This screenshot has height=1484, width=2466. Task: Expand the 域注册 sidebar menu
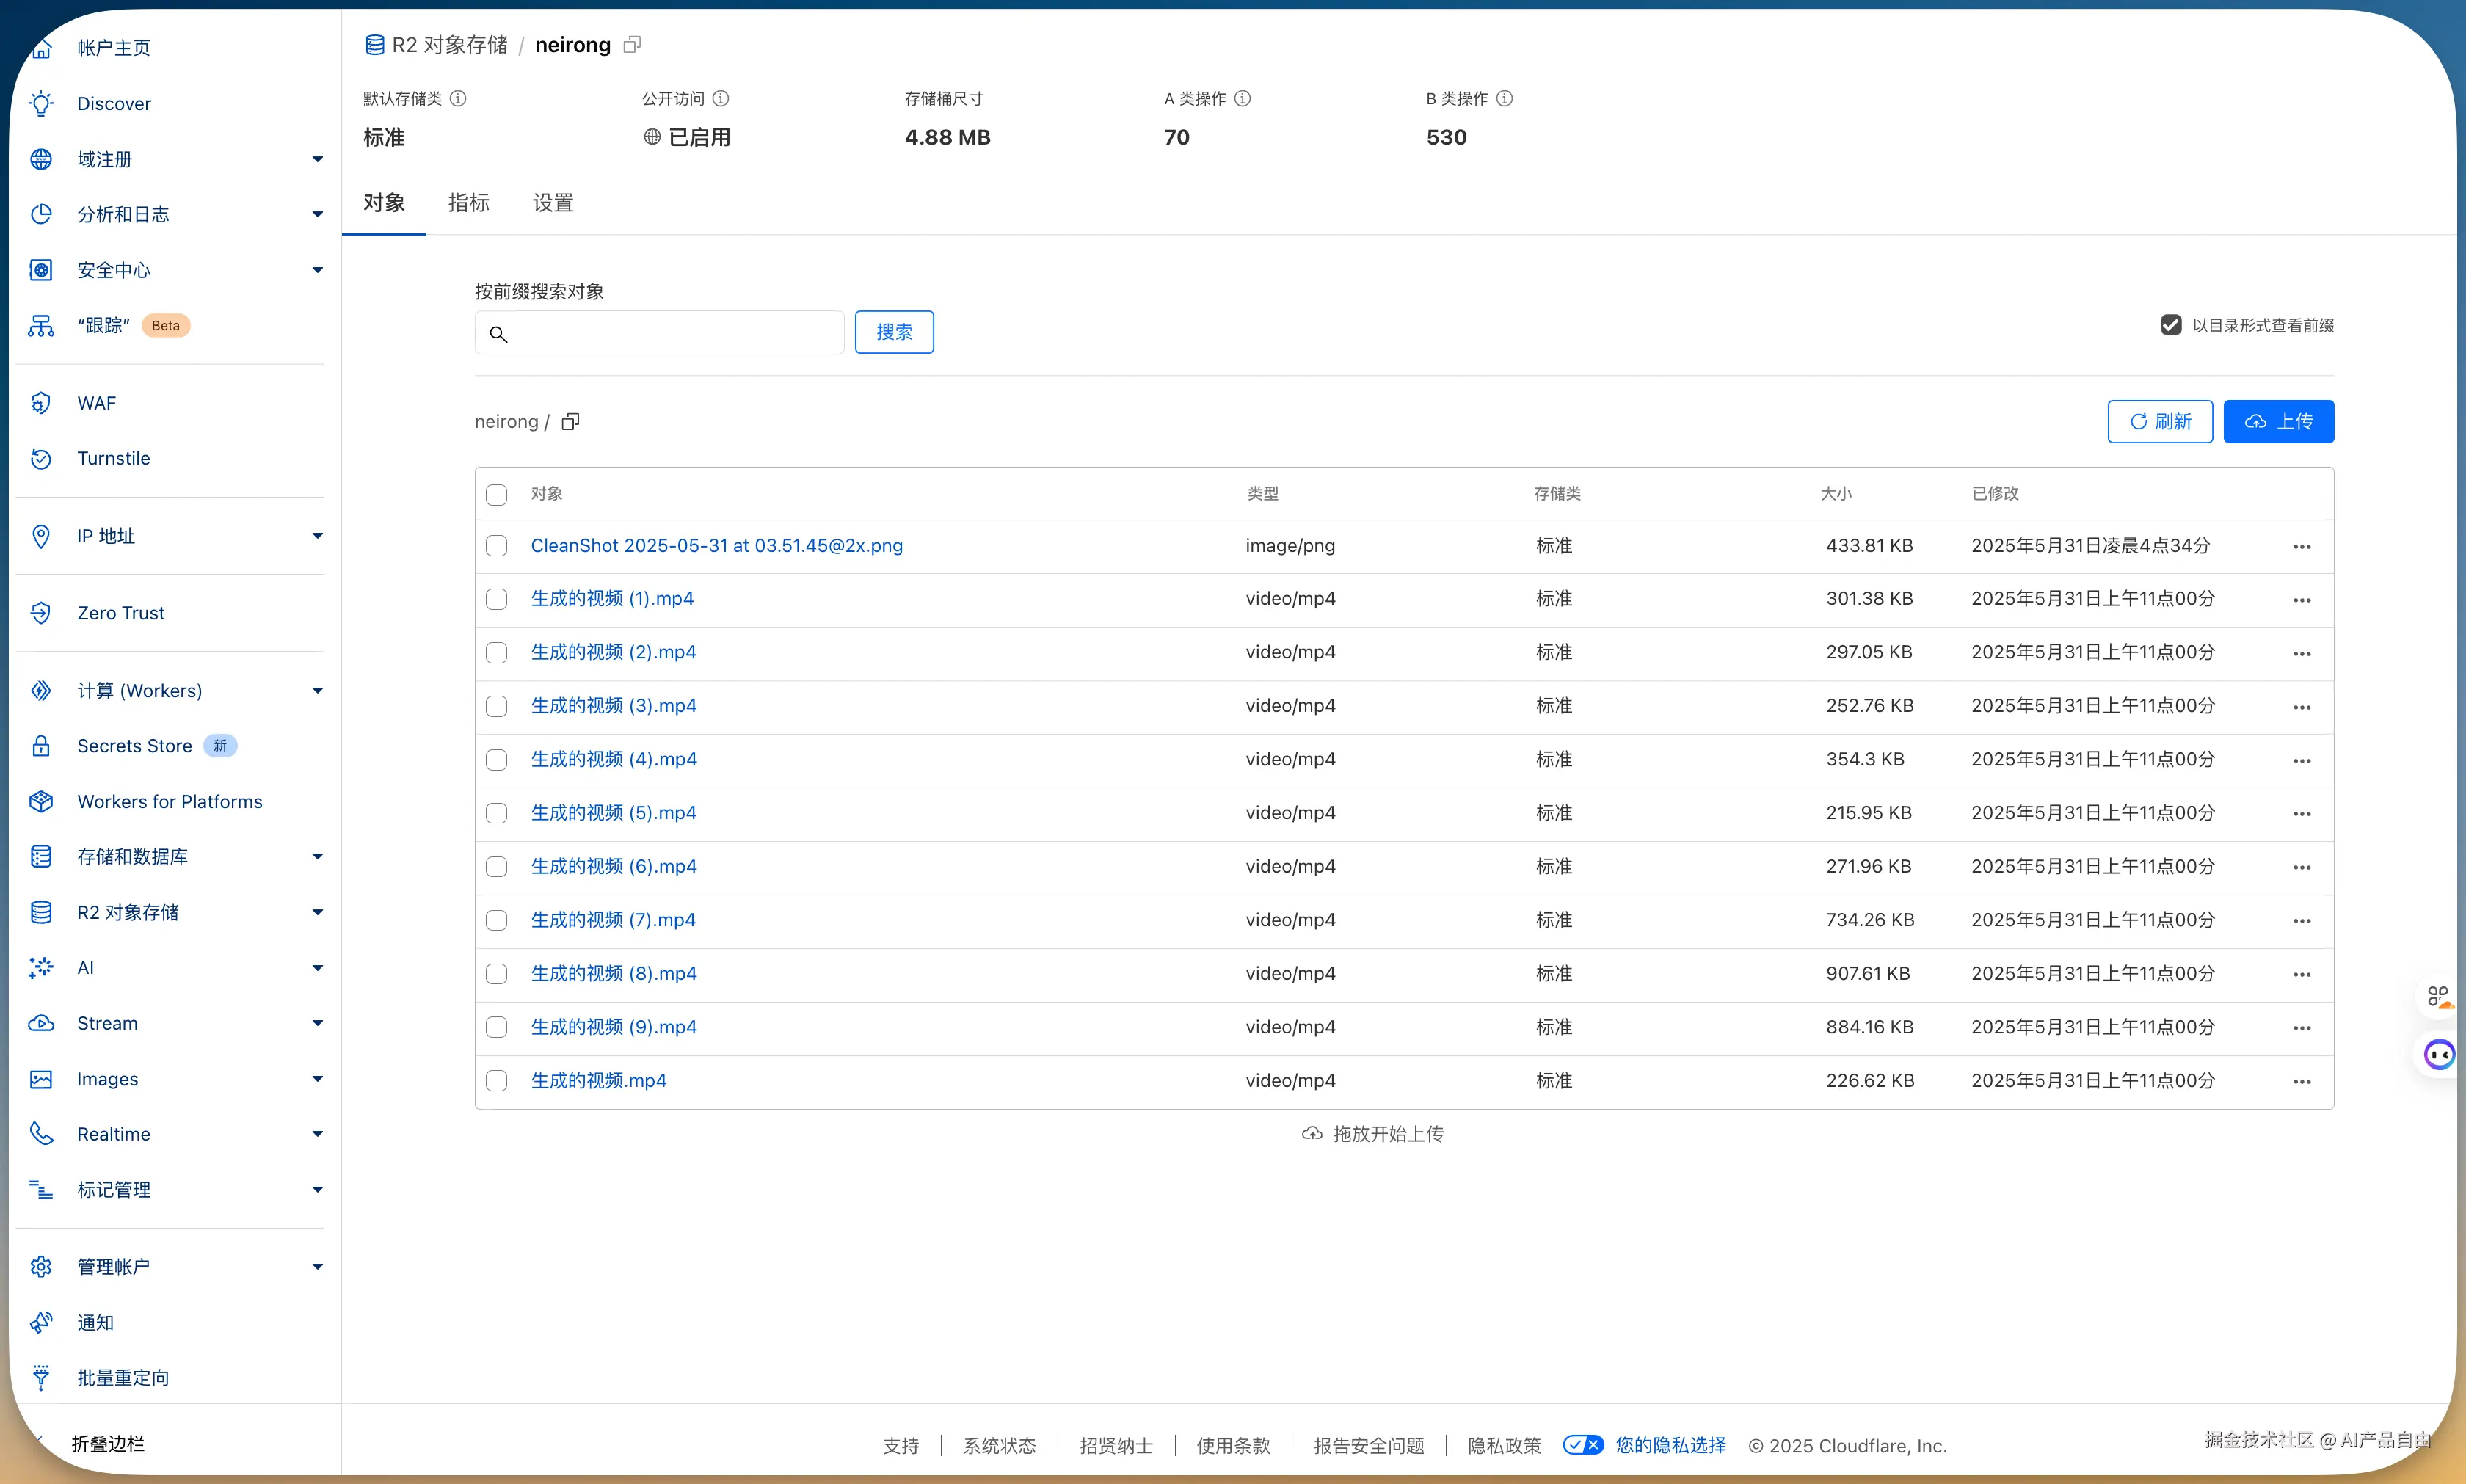[x=317, y=159]
